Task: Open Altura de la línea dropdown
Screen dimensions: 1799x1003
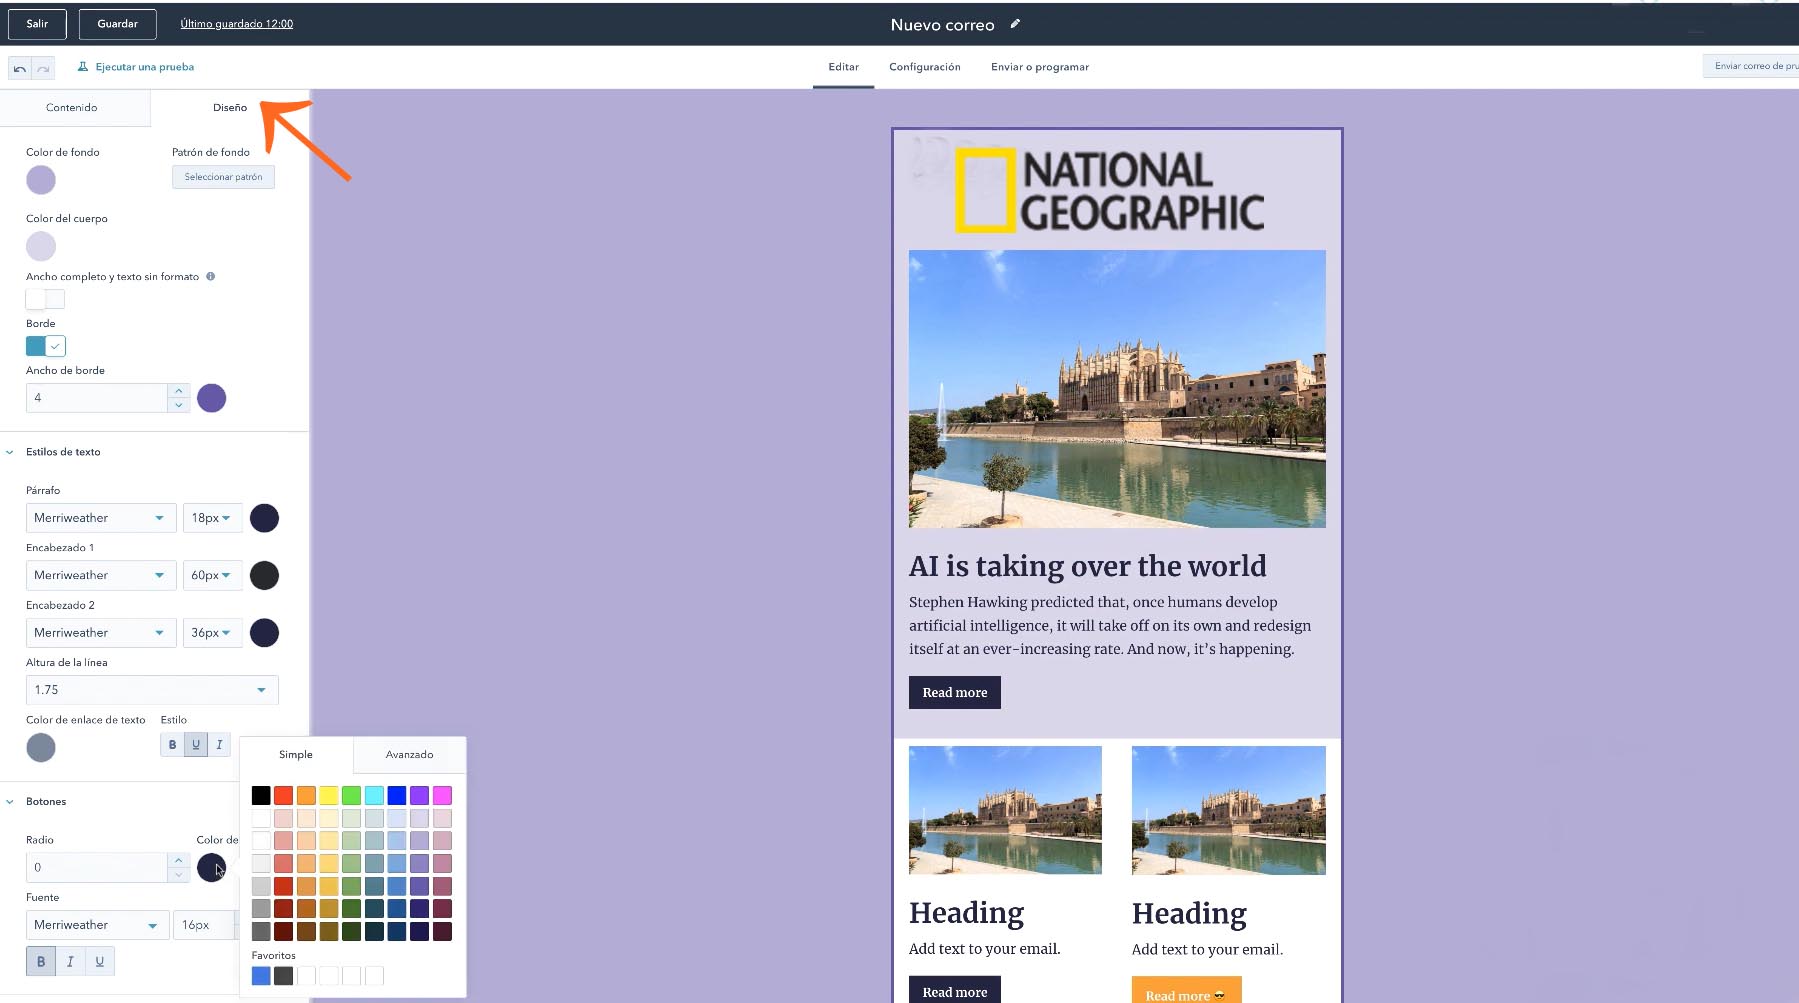Action: pyautogui.click(x=152, y=690)
